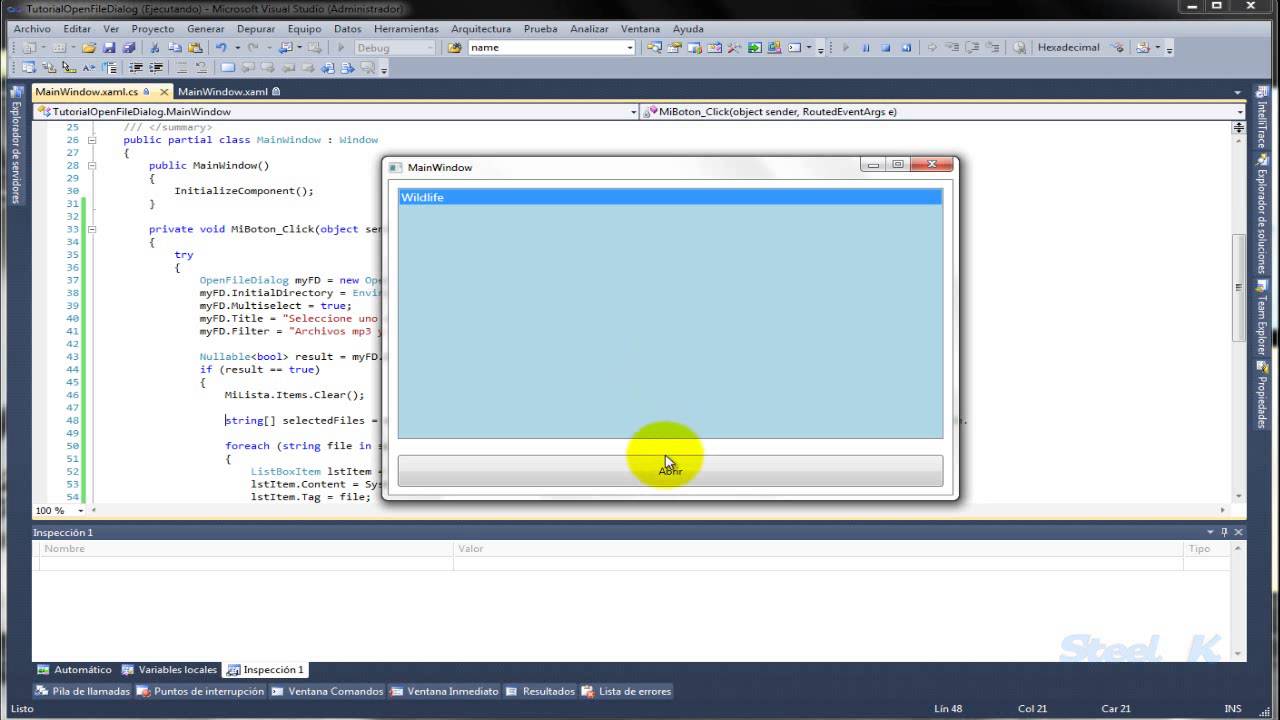Collapse the MainWindow() constructor at line 28
This screenshot has width=1280, height=720.
(x=92, y=165)
